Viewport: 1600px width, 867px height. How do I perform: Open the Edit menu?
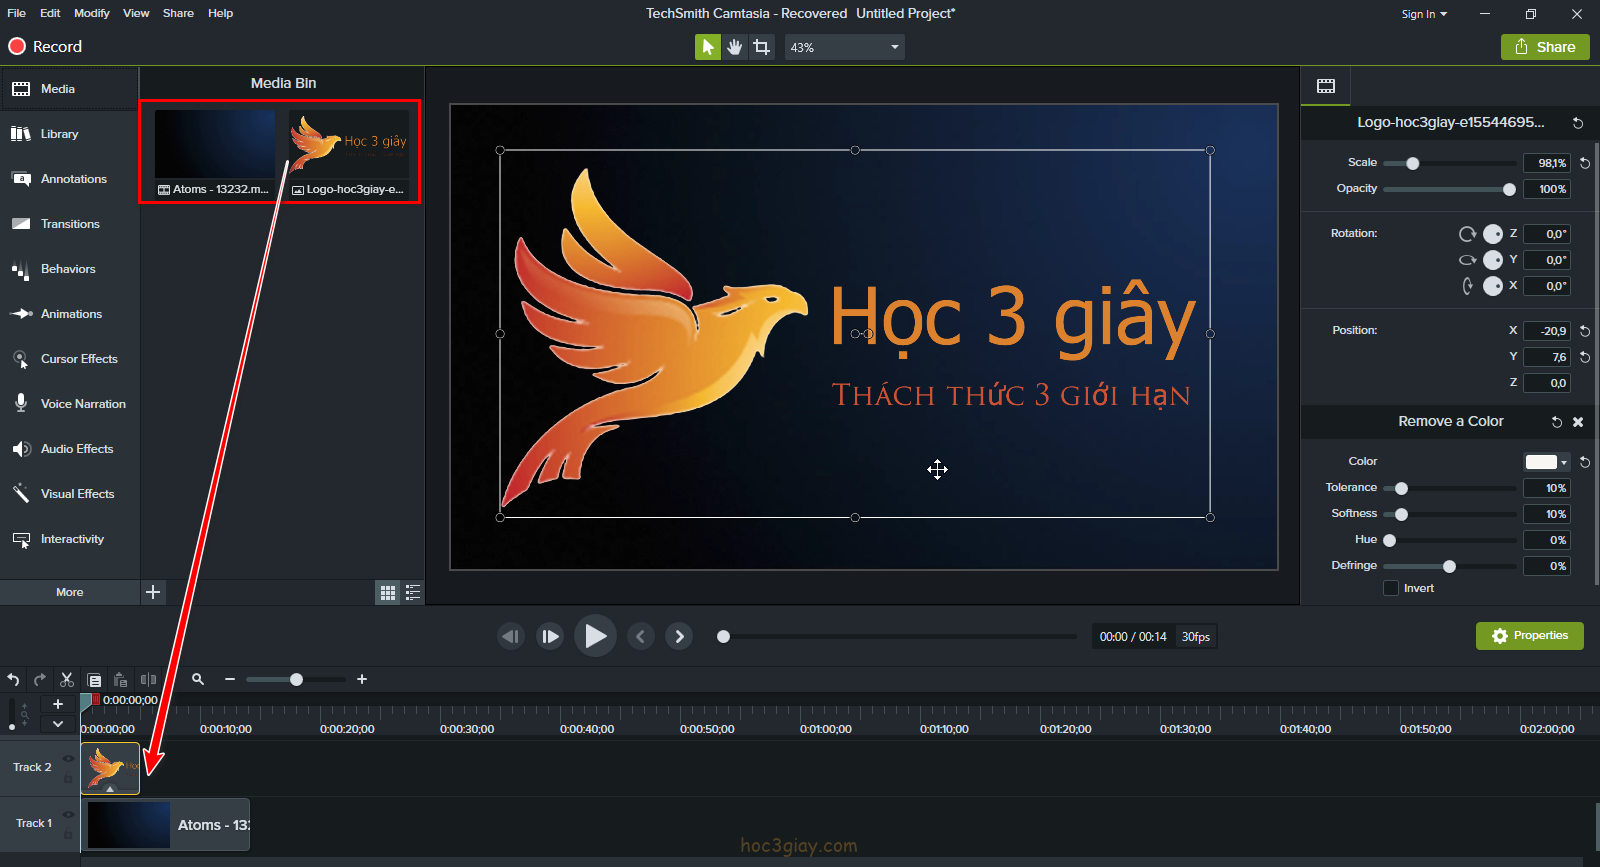[x=50, y=13]
